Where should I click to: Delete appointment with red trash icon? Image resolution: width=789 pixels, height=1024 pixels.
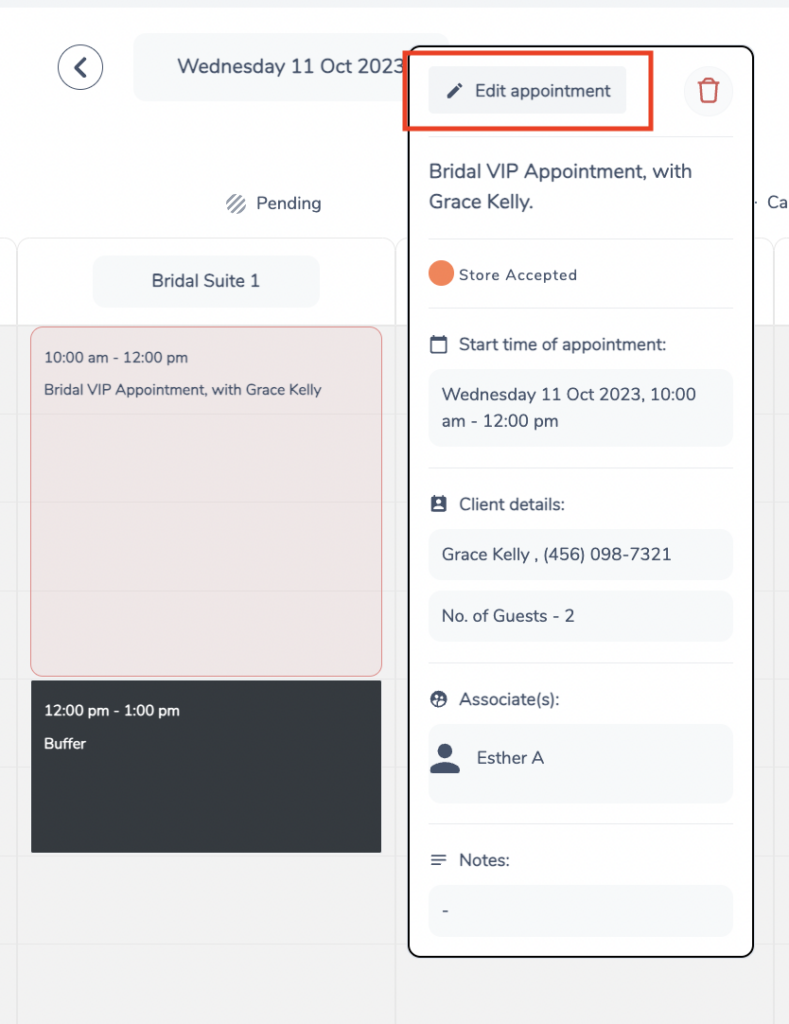pos(708,91)
